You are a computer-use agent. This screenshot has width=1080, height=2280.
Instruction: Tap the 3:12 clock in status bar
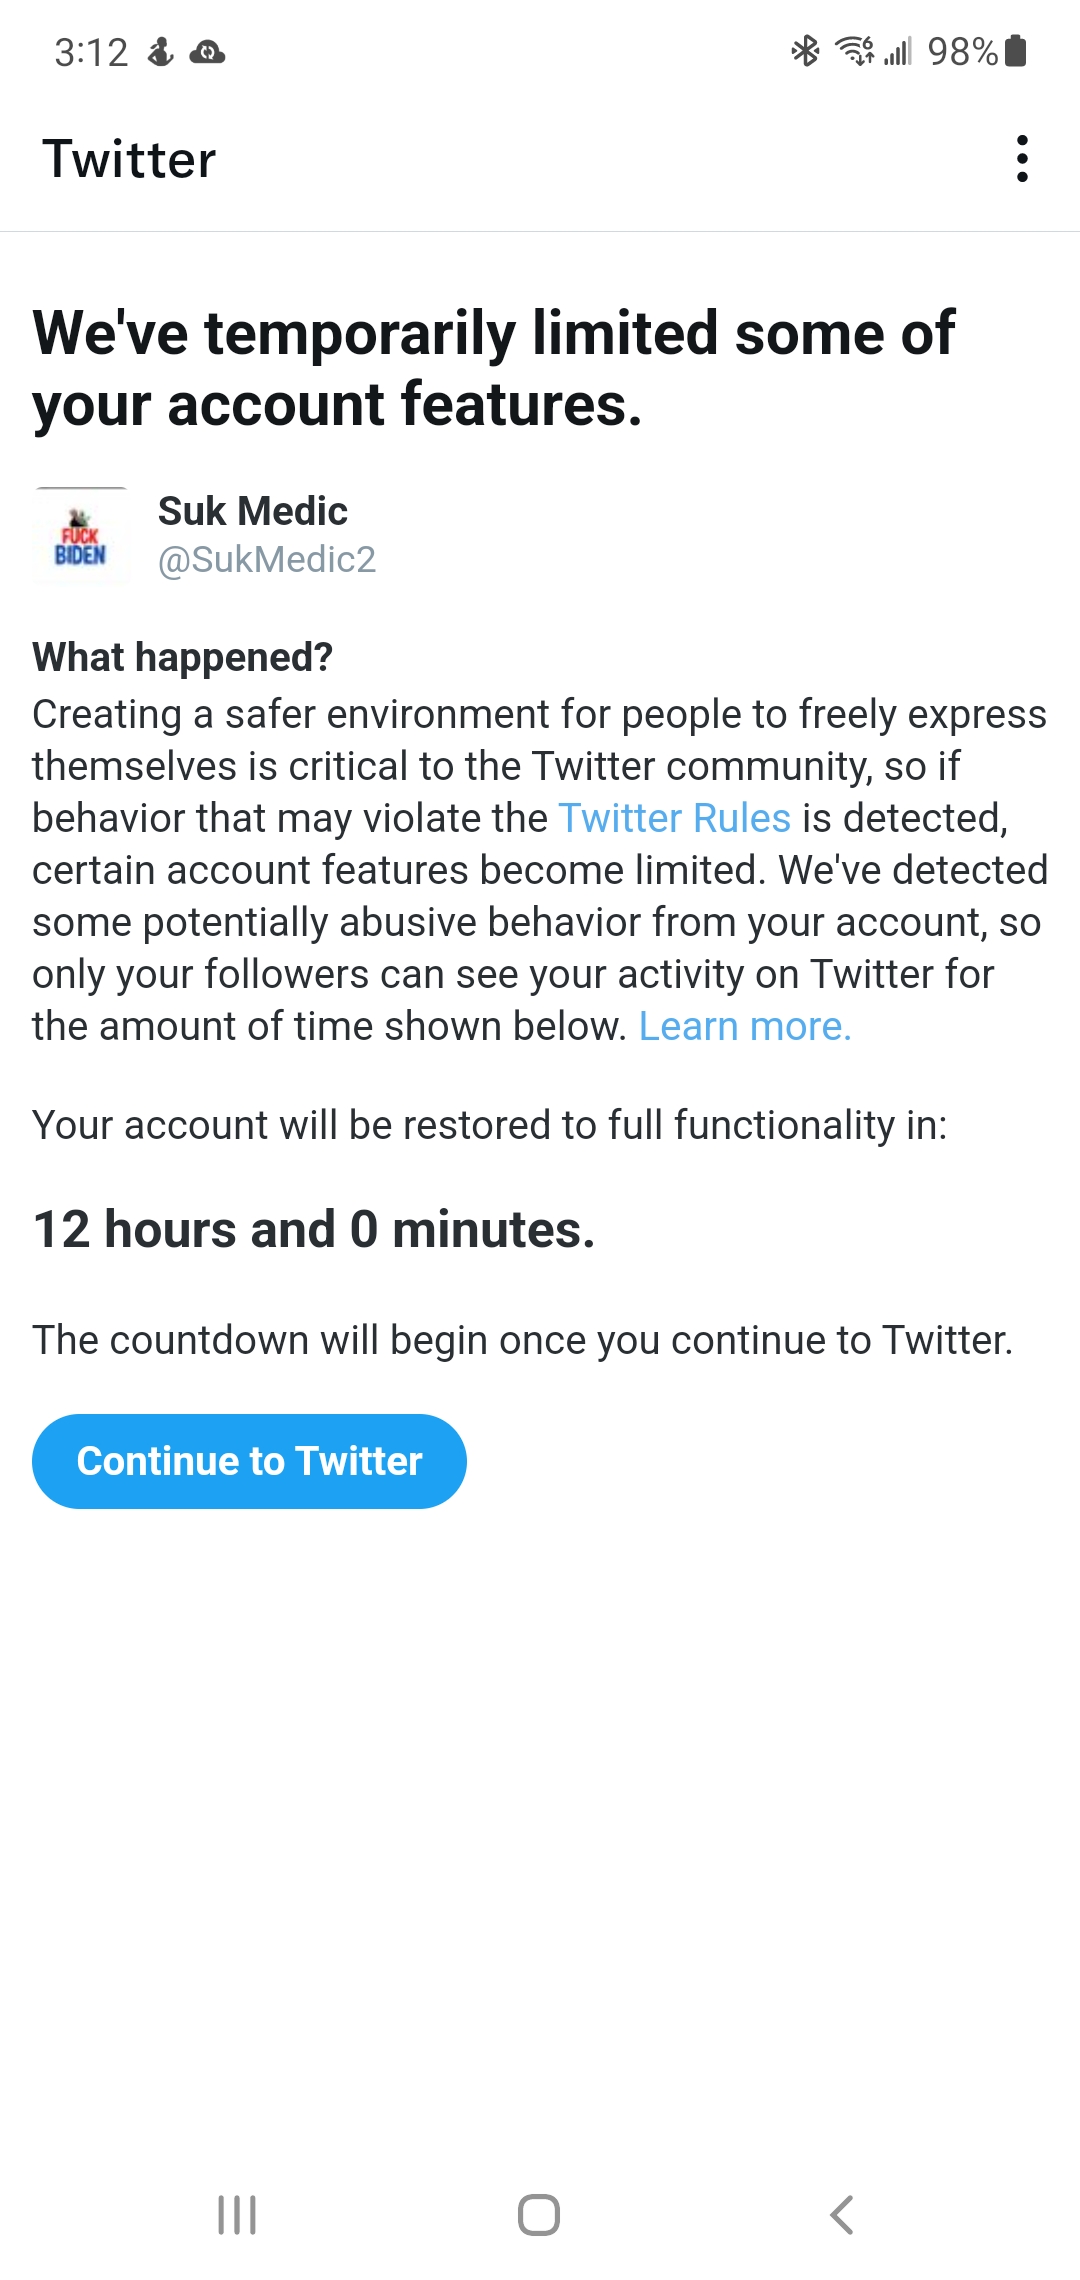click(x=91, y=52)
